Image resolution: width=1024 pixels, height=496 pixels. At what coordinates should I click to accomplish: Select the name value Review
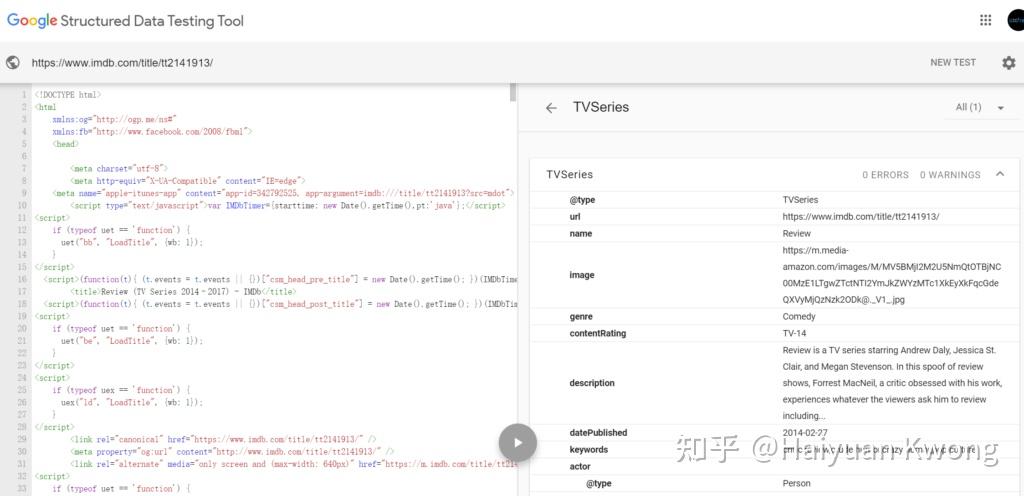pyautogui.click(x=796, y=233)
